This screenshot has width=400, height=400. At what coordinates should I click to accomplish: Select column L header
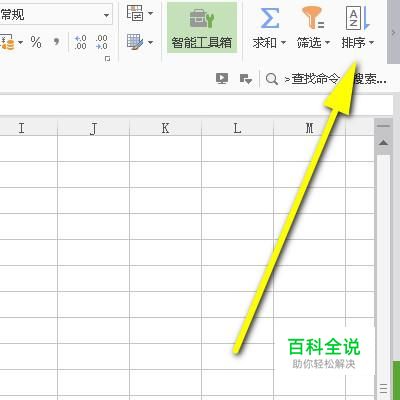(237, 128)
